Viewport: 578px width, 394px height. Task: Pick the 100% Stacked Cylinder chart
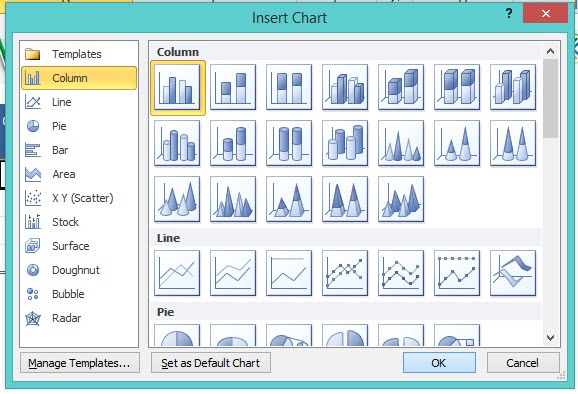289,143
